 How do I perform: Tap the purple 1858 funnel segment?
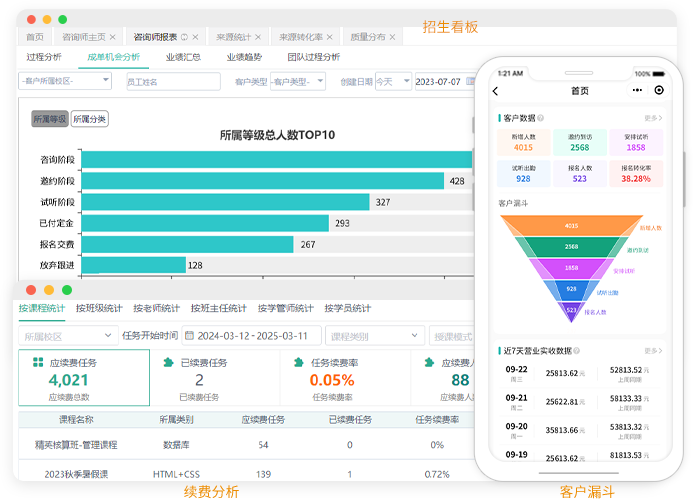pyautogui.click(x=571, y=268)
